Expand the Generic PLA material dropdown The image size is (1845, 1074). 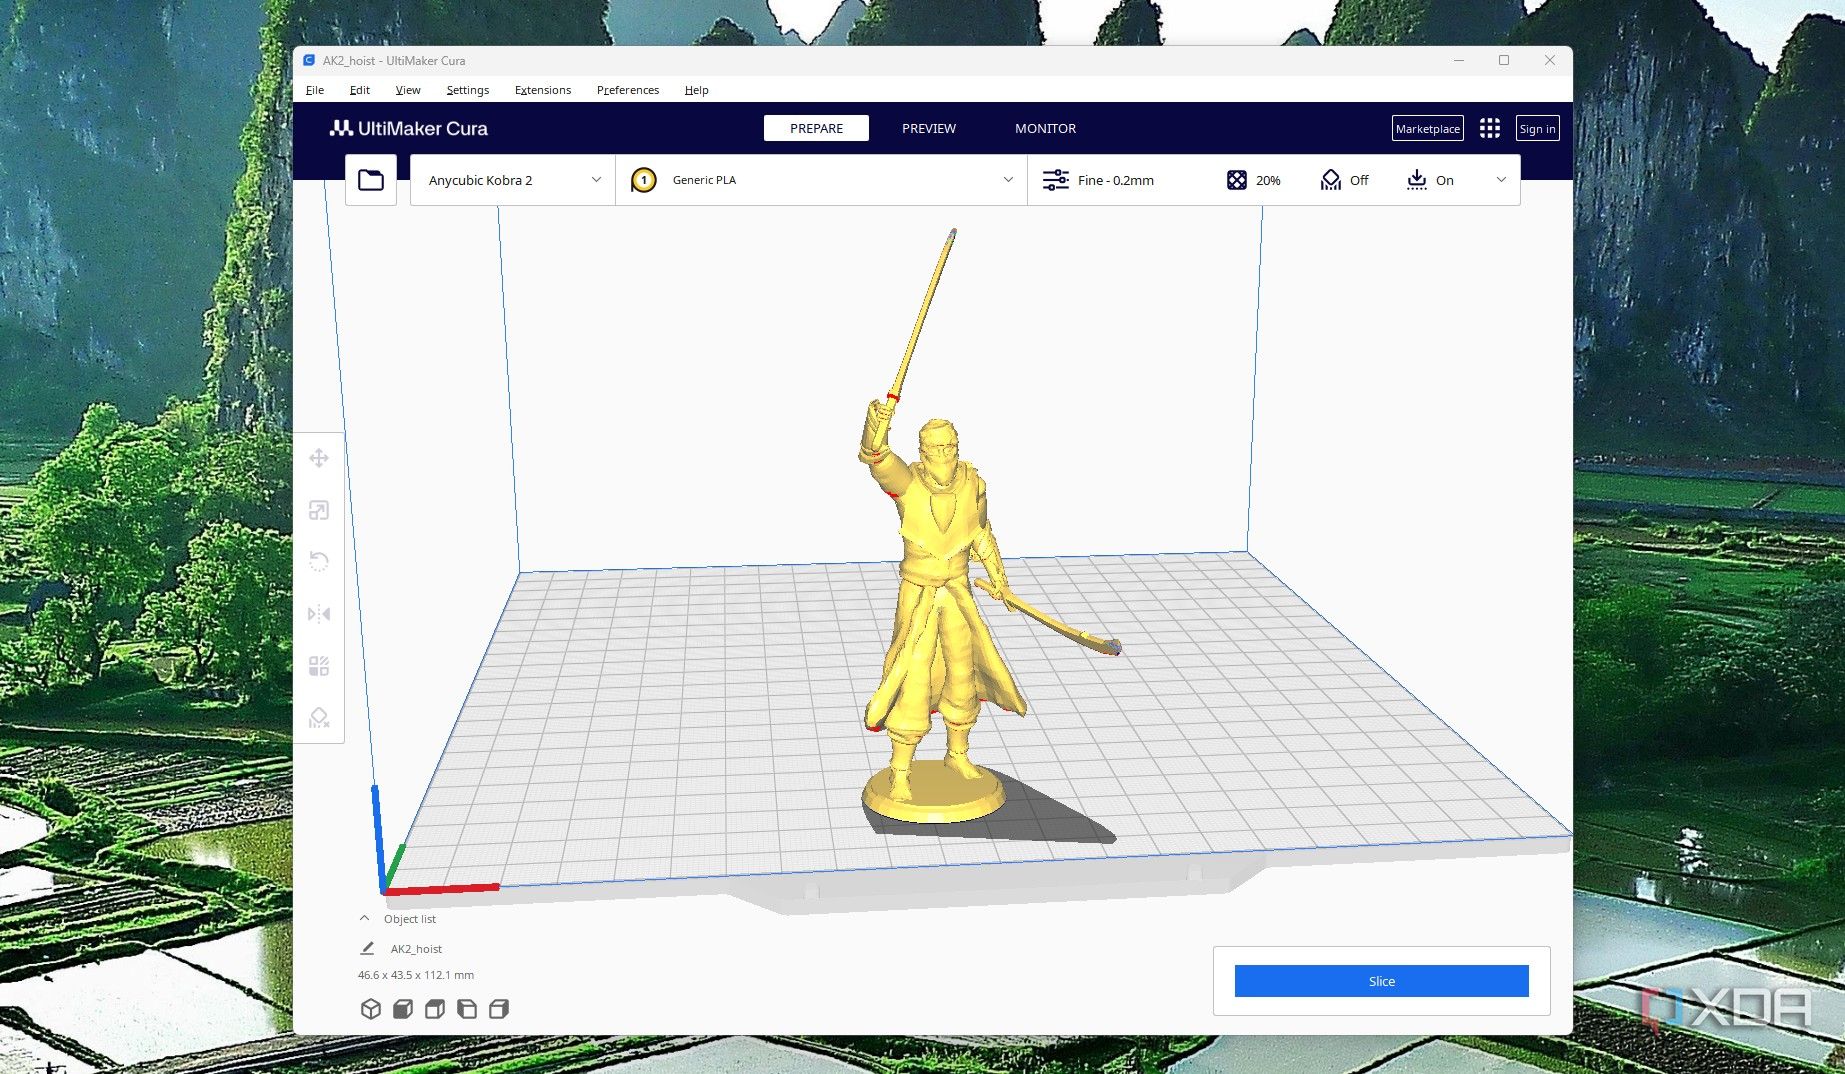[x=821, y=180]
